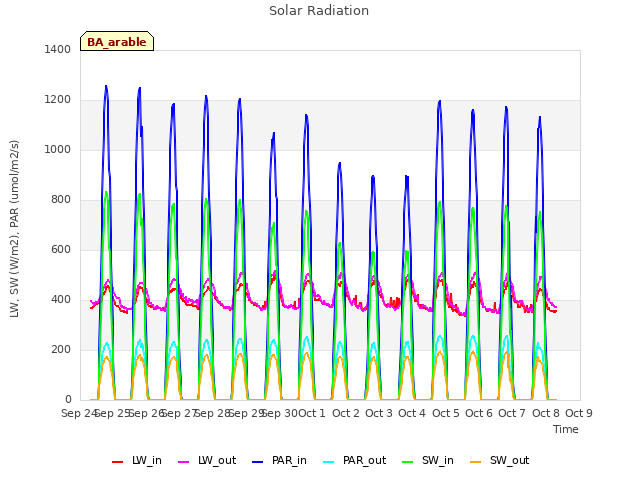Click the BA_arable site label
640x480 pixels.
click(117, 42)
